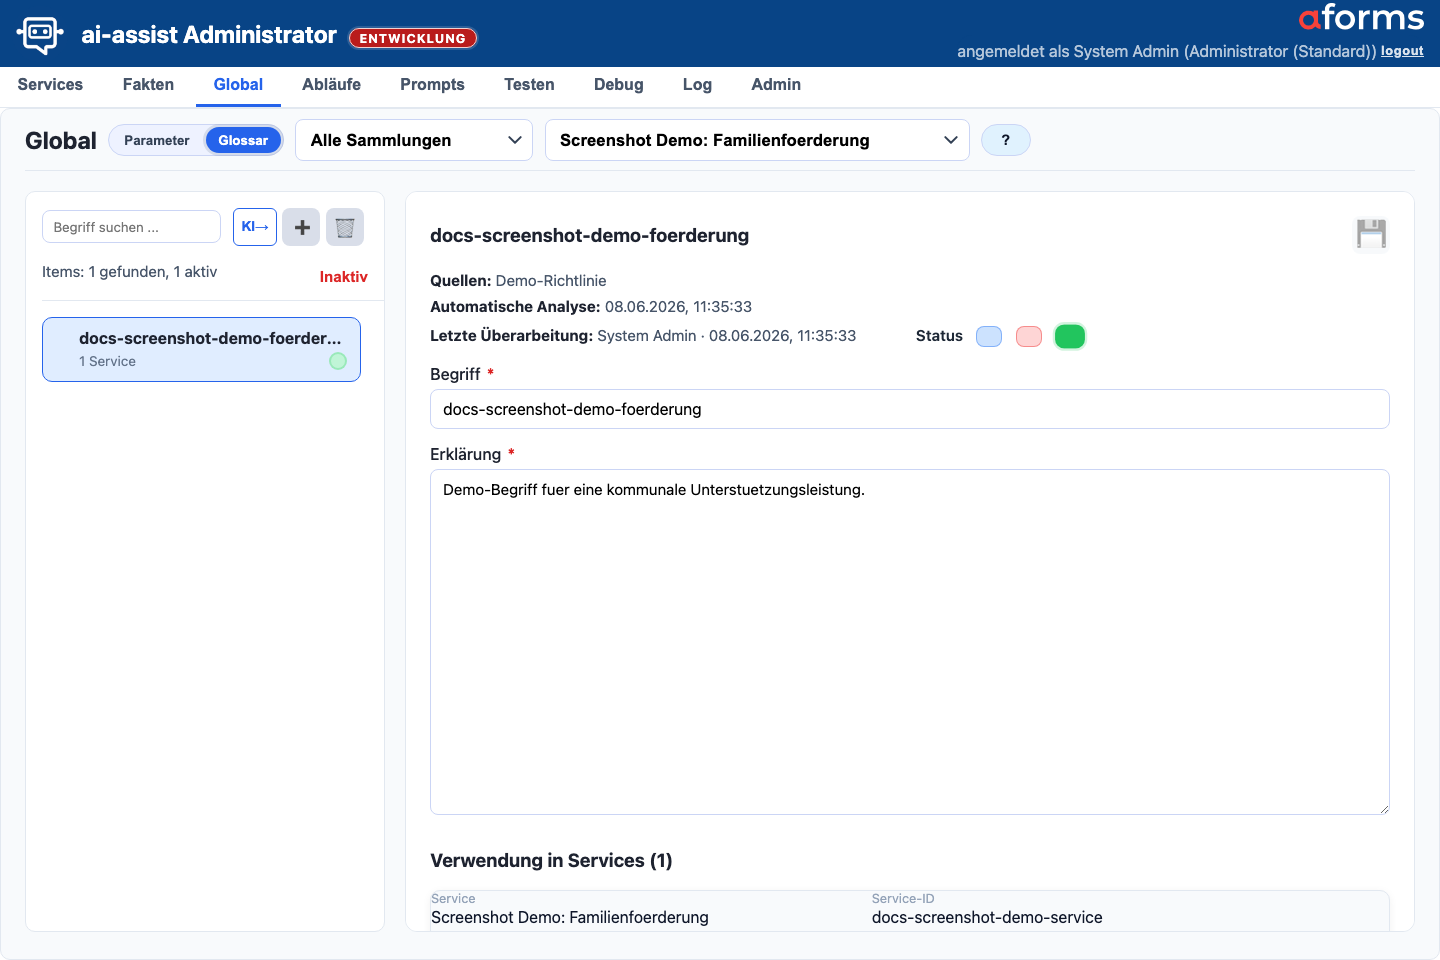The image size is (1440, 960).
Task: Click the KI import arrow button
Action: (255, 227)
